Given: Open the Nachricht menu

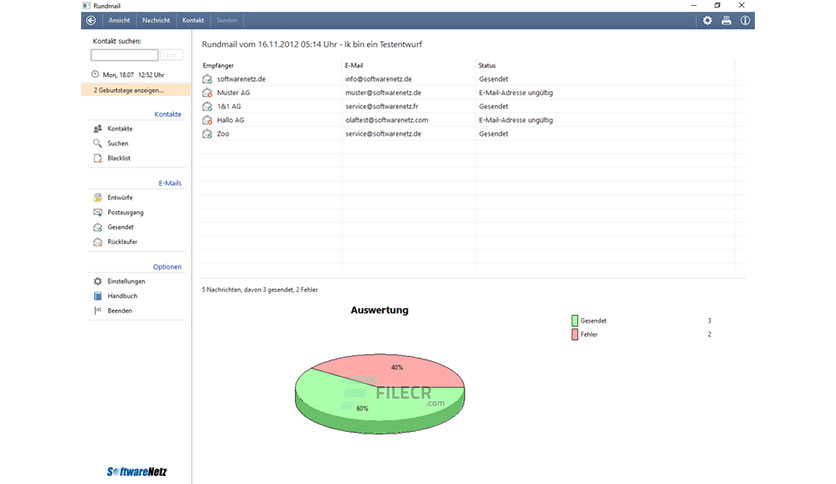Looking at the screenshot, I should (156, 20).
